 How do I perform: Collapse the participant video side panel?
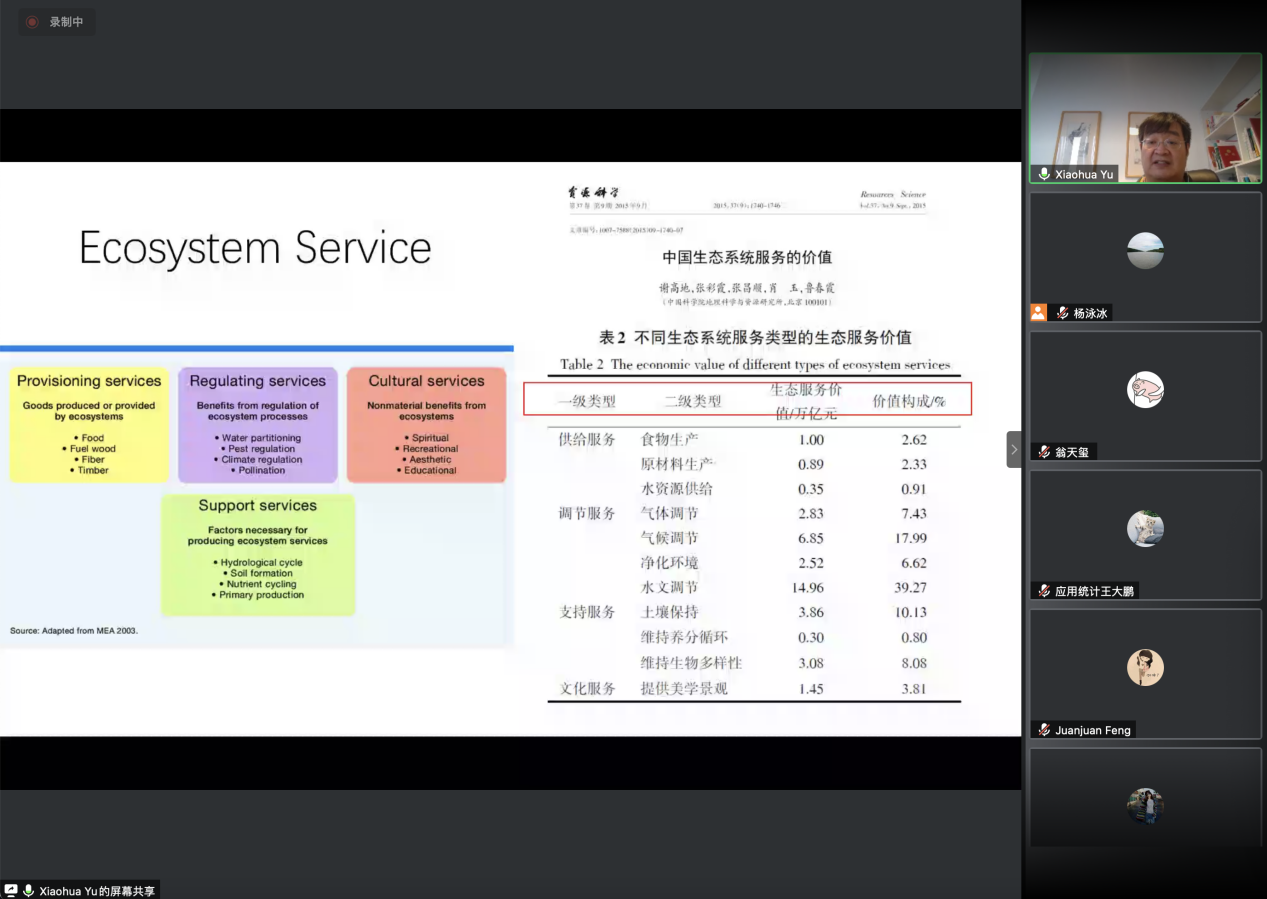click(x=1013, y=450)
